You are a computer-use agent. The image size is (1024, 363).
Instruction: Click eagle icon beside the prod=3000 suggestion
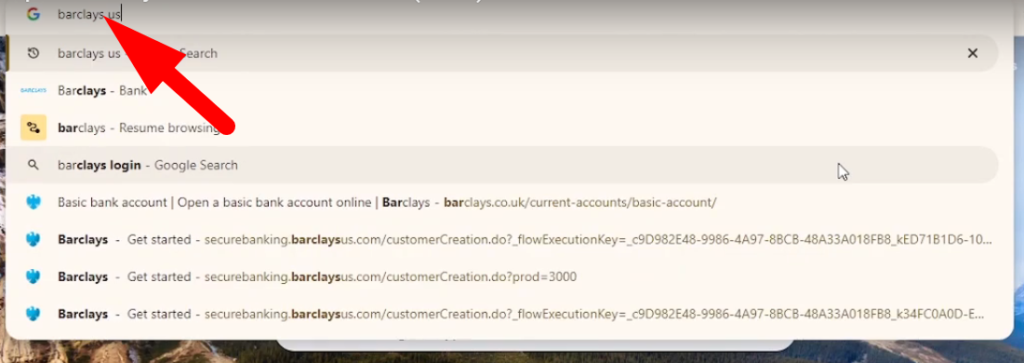pyautogui.click(x=33, y=277)
